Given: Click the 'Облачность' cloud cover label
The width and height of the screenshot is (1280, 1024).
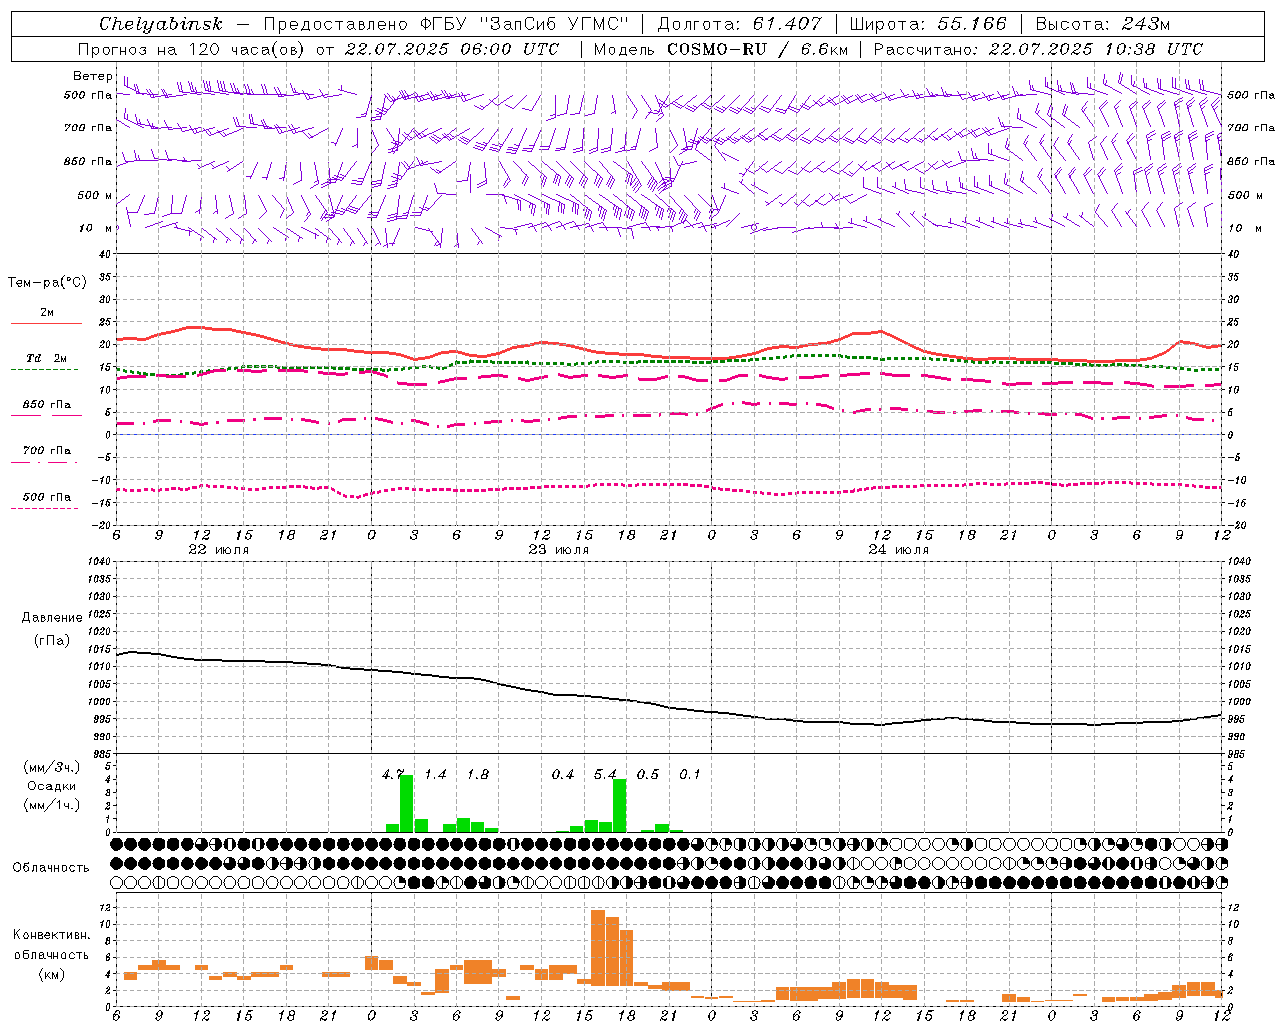Looking at the screenshot, I should tap(51, 867).
